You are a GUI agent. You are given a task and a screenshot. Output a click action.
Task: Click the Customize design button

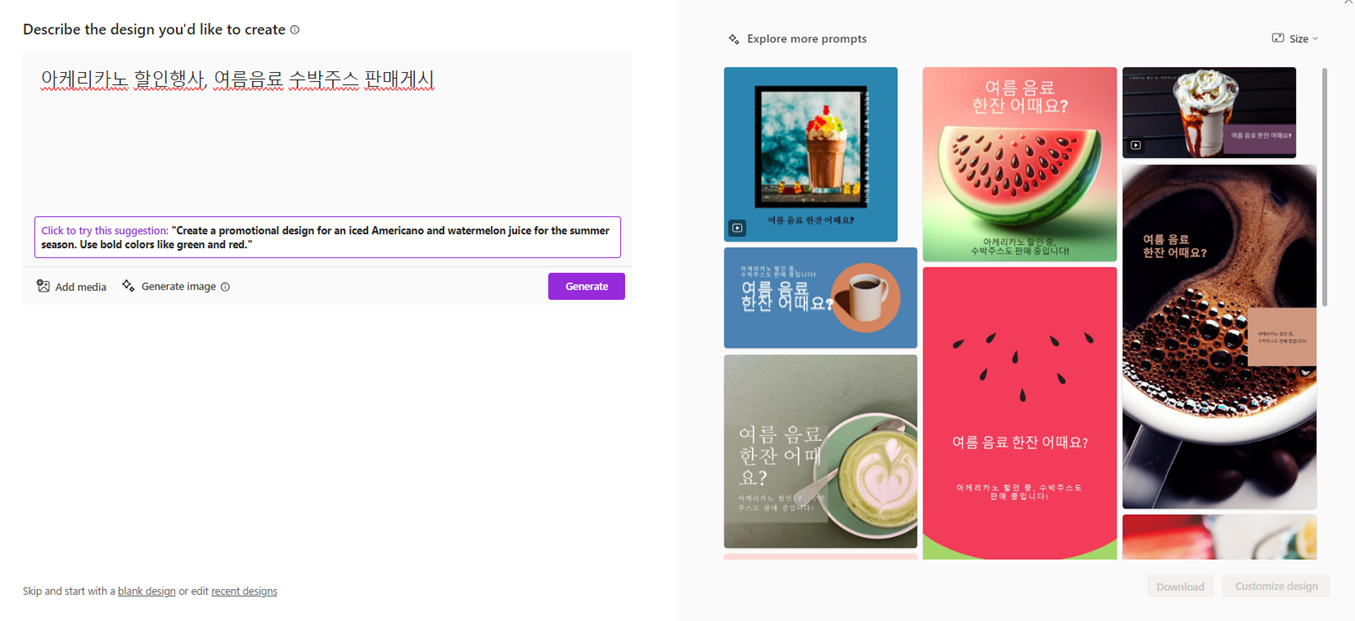[1276, 586]
